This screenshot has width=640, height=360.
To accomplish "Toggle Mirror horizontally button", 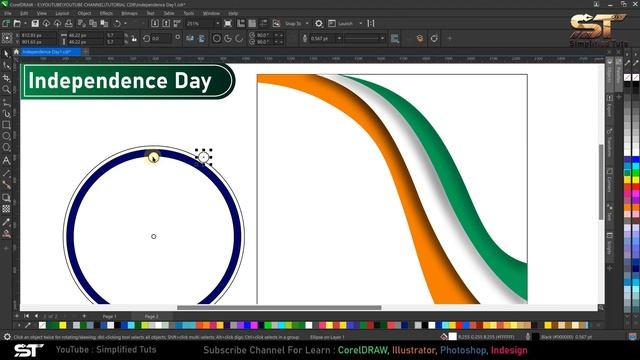I will (x=190, y=38).
